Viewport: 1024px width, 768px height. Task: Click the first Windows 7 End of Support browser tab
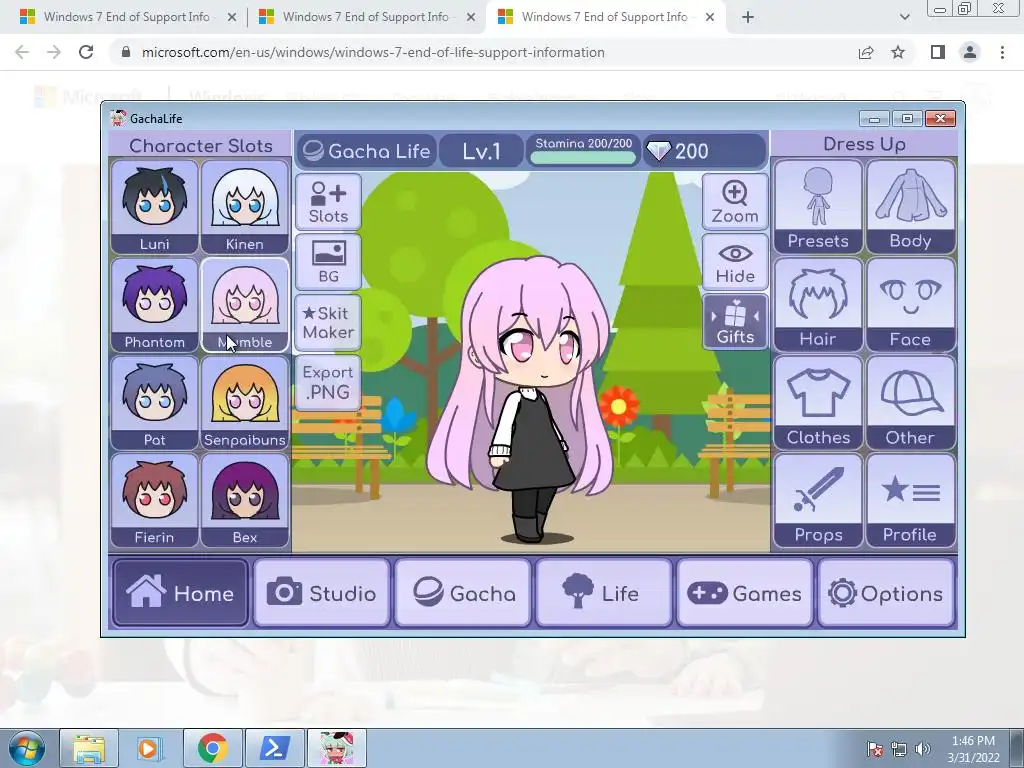pyautogui.click(x=127, y=17)
